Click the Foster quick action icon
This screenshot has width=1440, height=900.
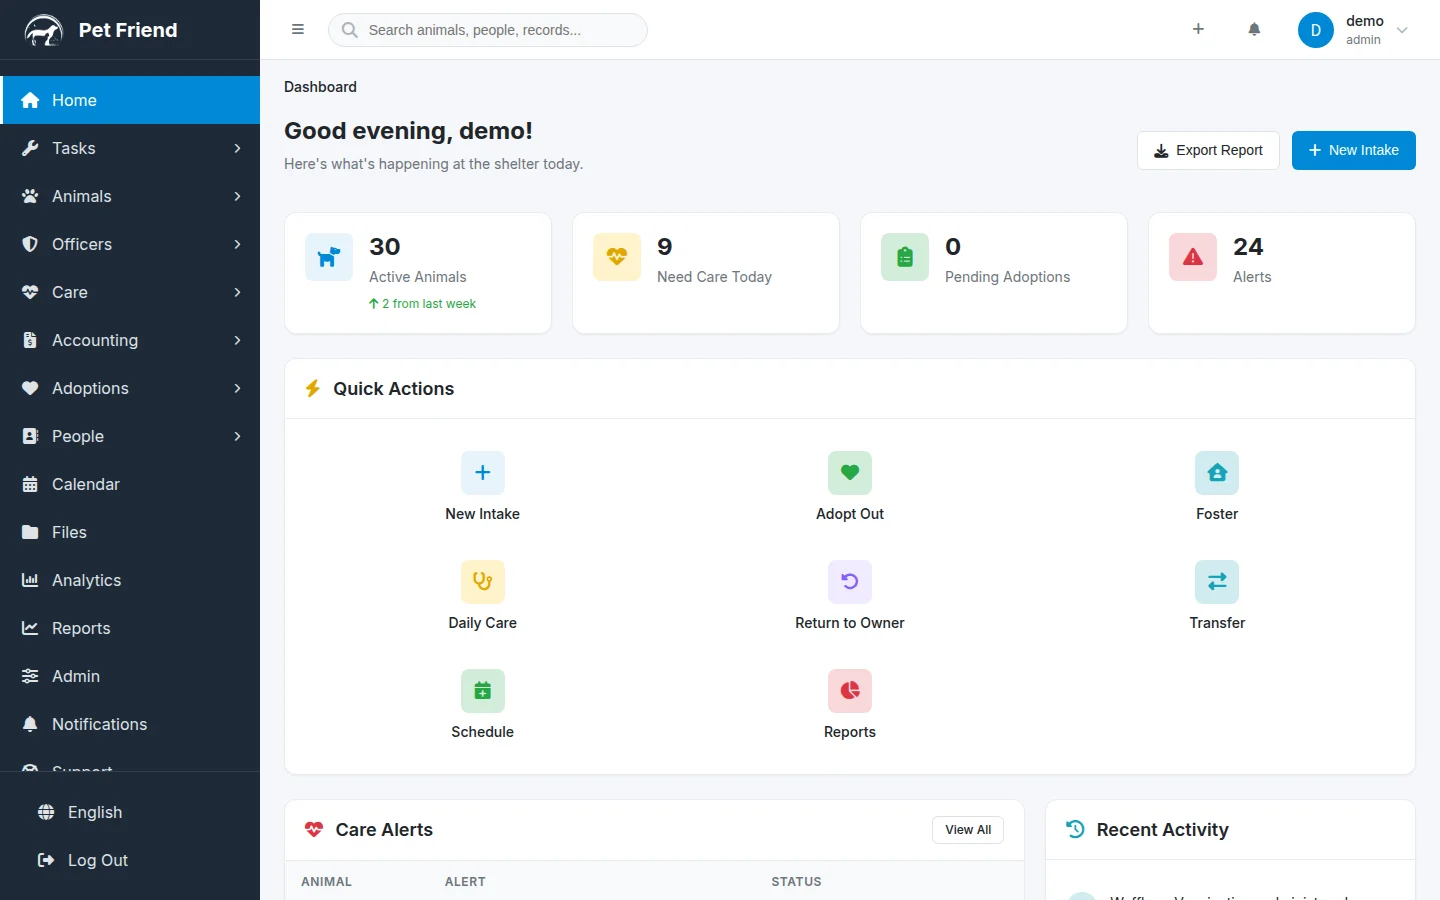point(1216,472)
